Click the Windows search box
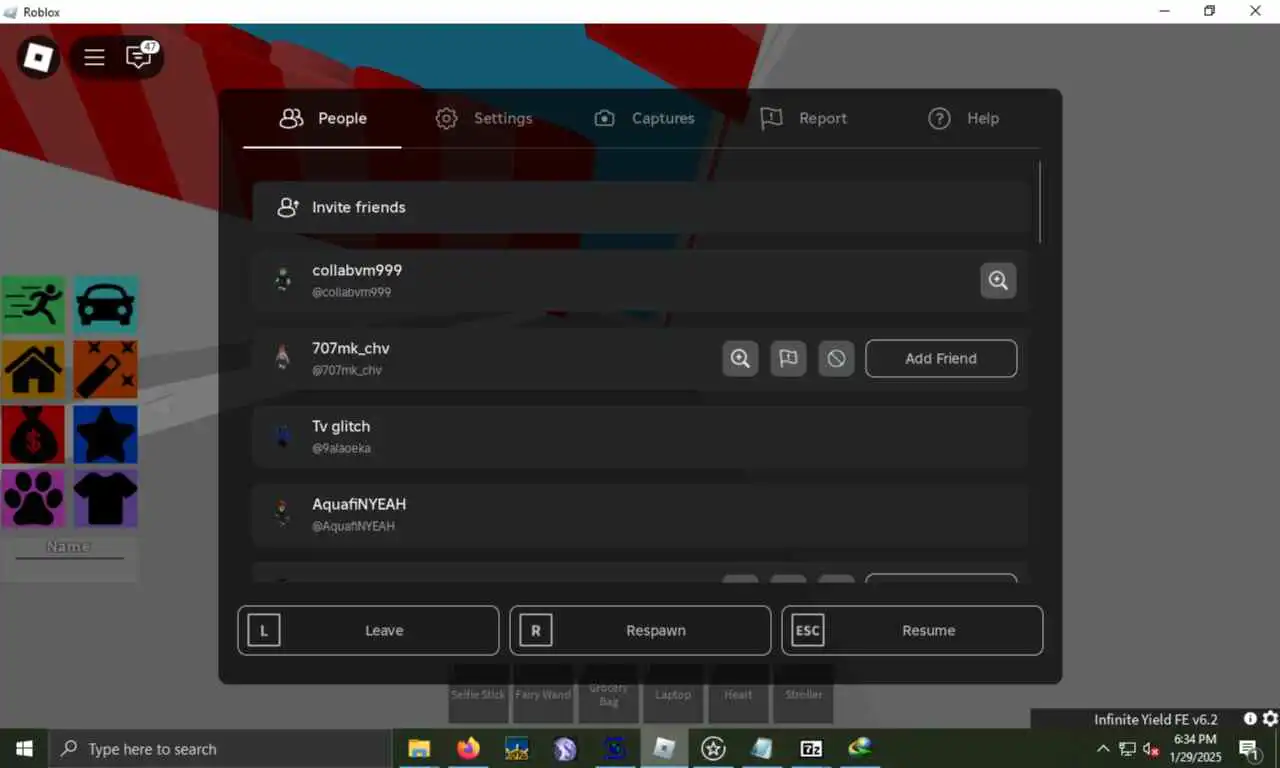Screen dimensions: 1280x768 [x=220, y=748]
